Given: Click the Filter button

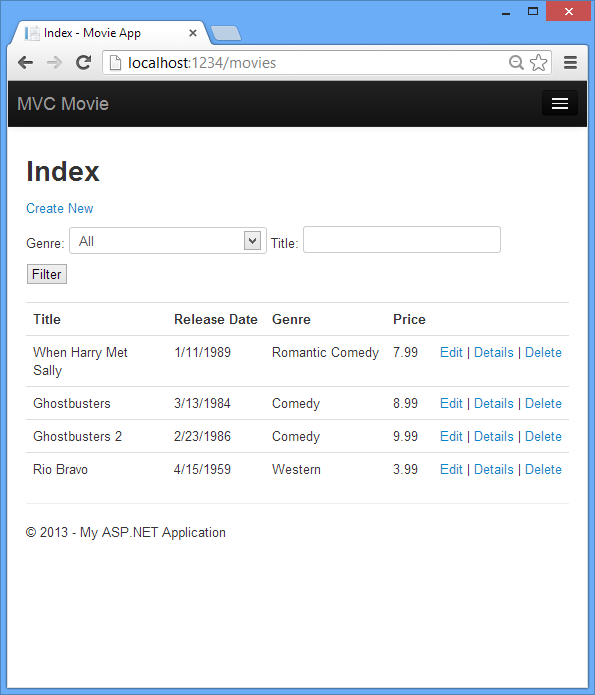Looking at the screenshot, I should [x=47, y=274].
